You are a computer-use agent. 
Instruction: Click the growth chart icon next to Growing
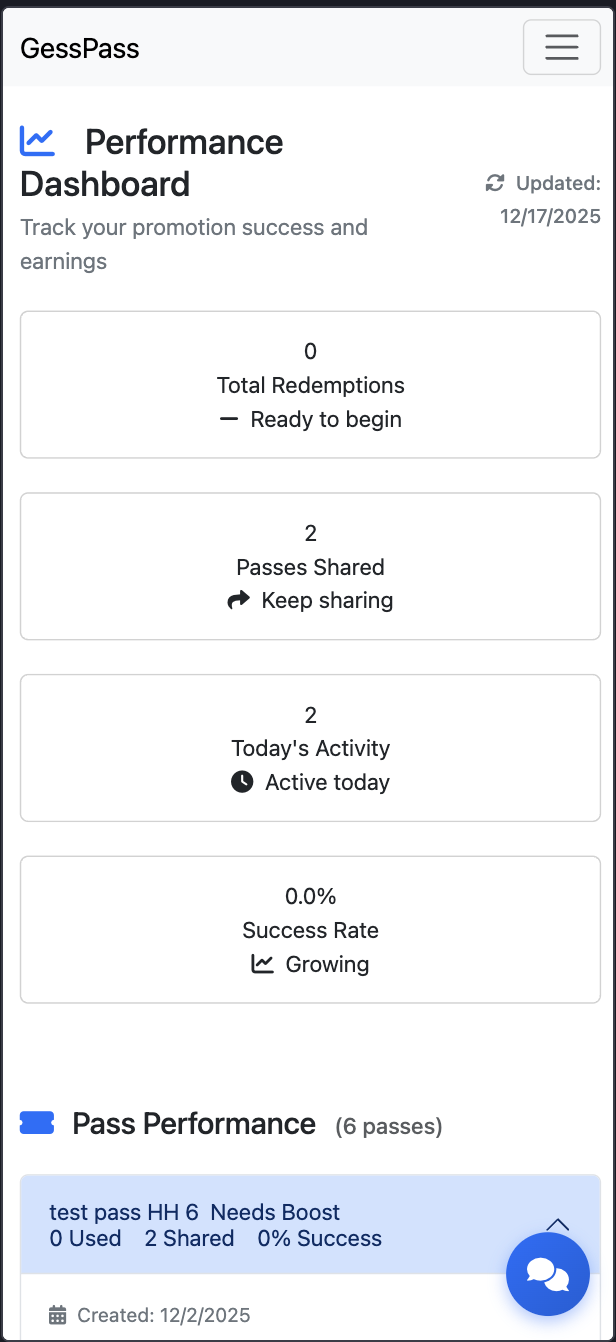pos(264,964)
